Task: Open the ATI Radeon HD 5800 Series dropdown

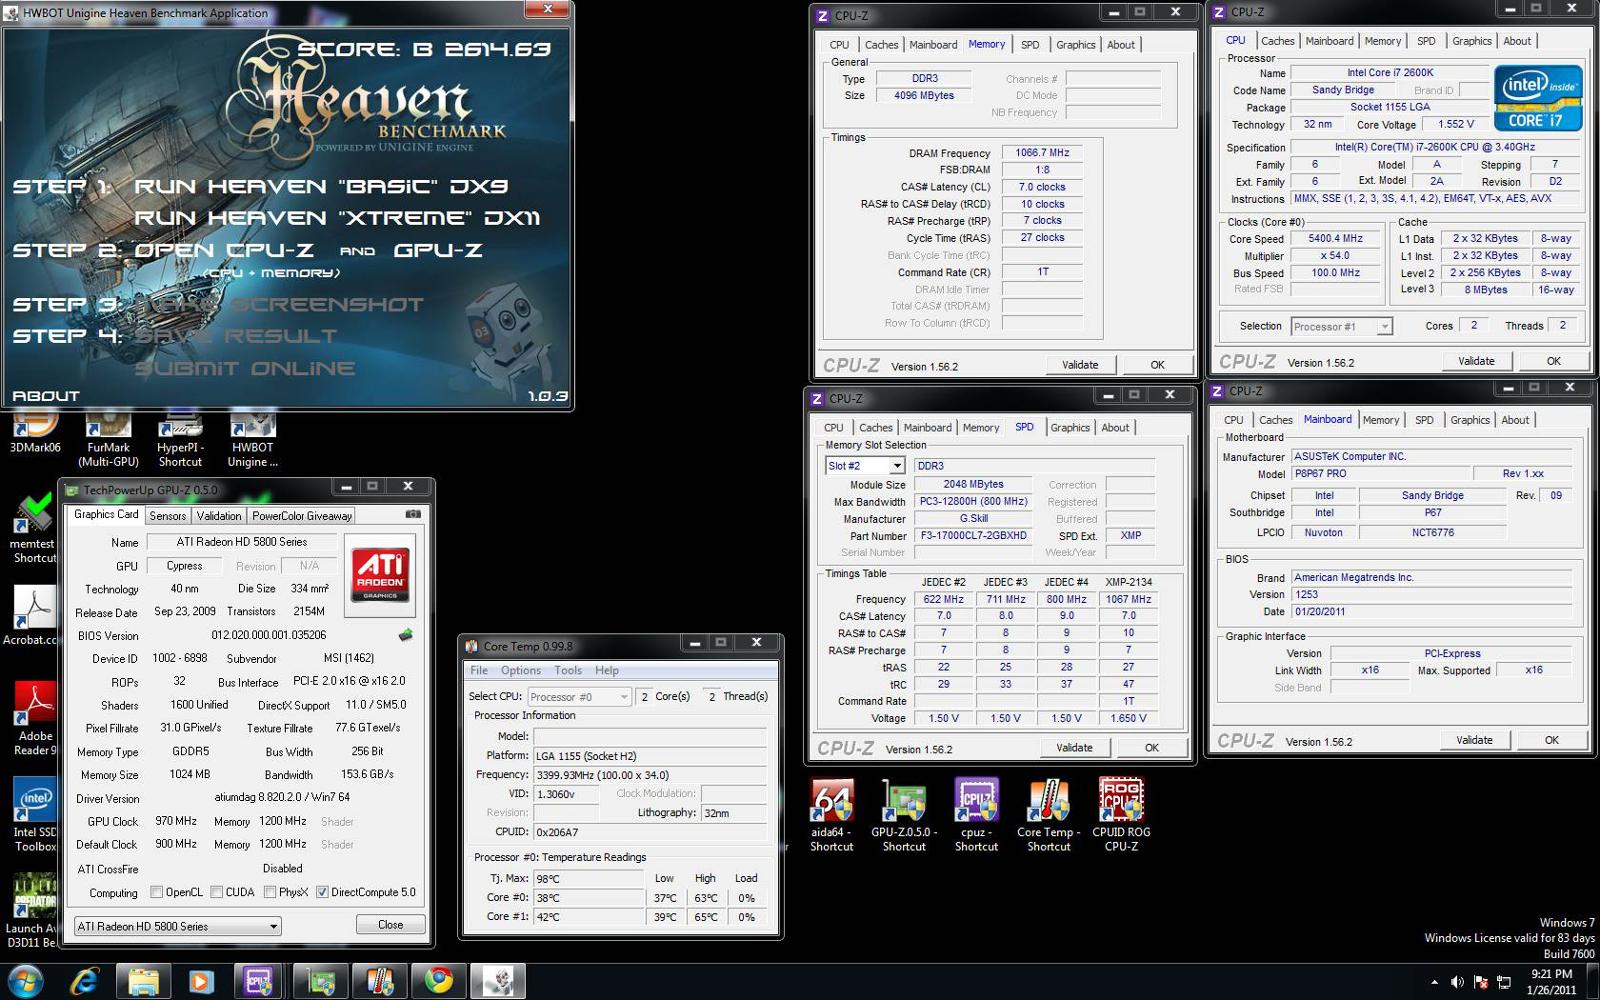Action: 177,926
